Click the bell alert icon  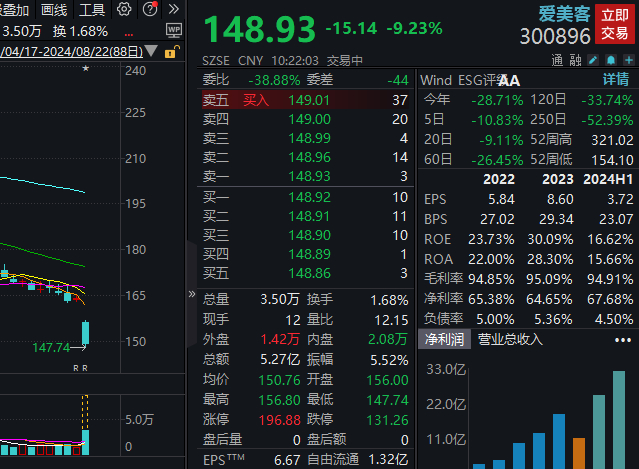click(x=611, y=60)
